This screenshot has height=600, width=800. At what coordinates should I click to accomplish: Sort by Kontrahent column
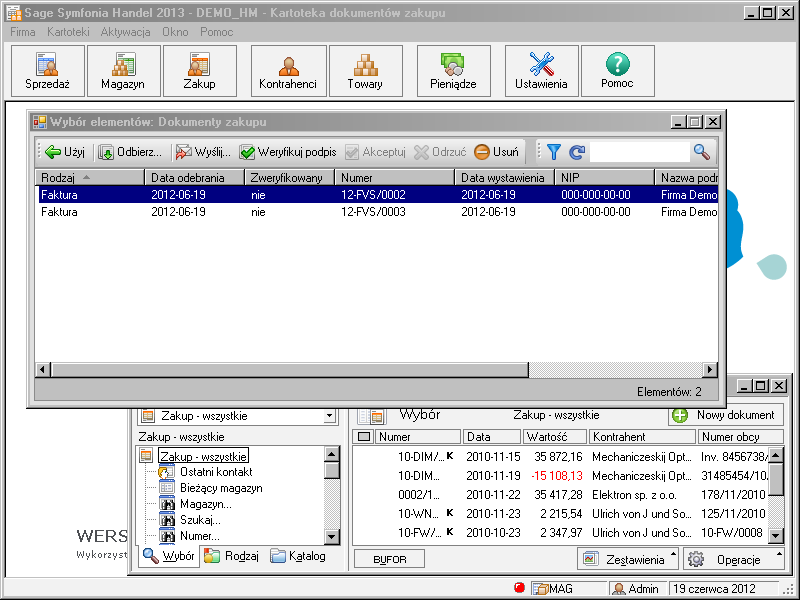point(643,437)
